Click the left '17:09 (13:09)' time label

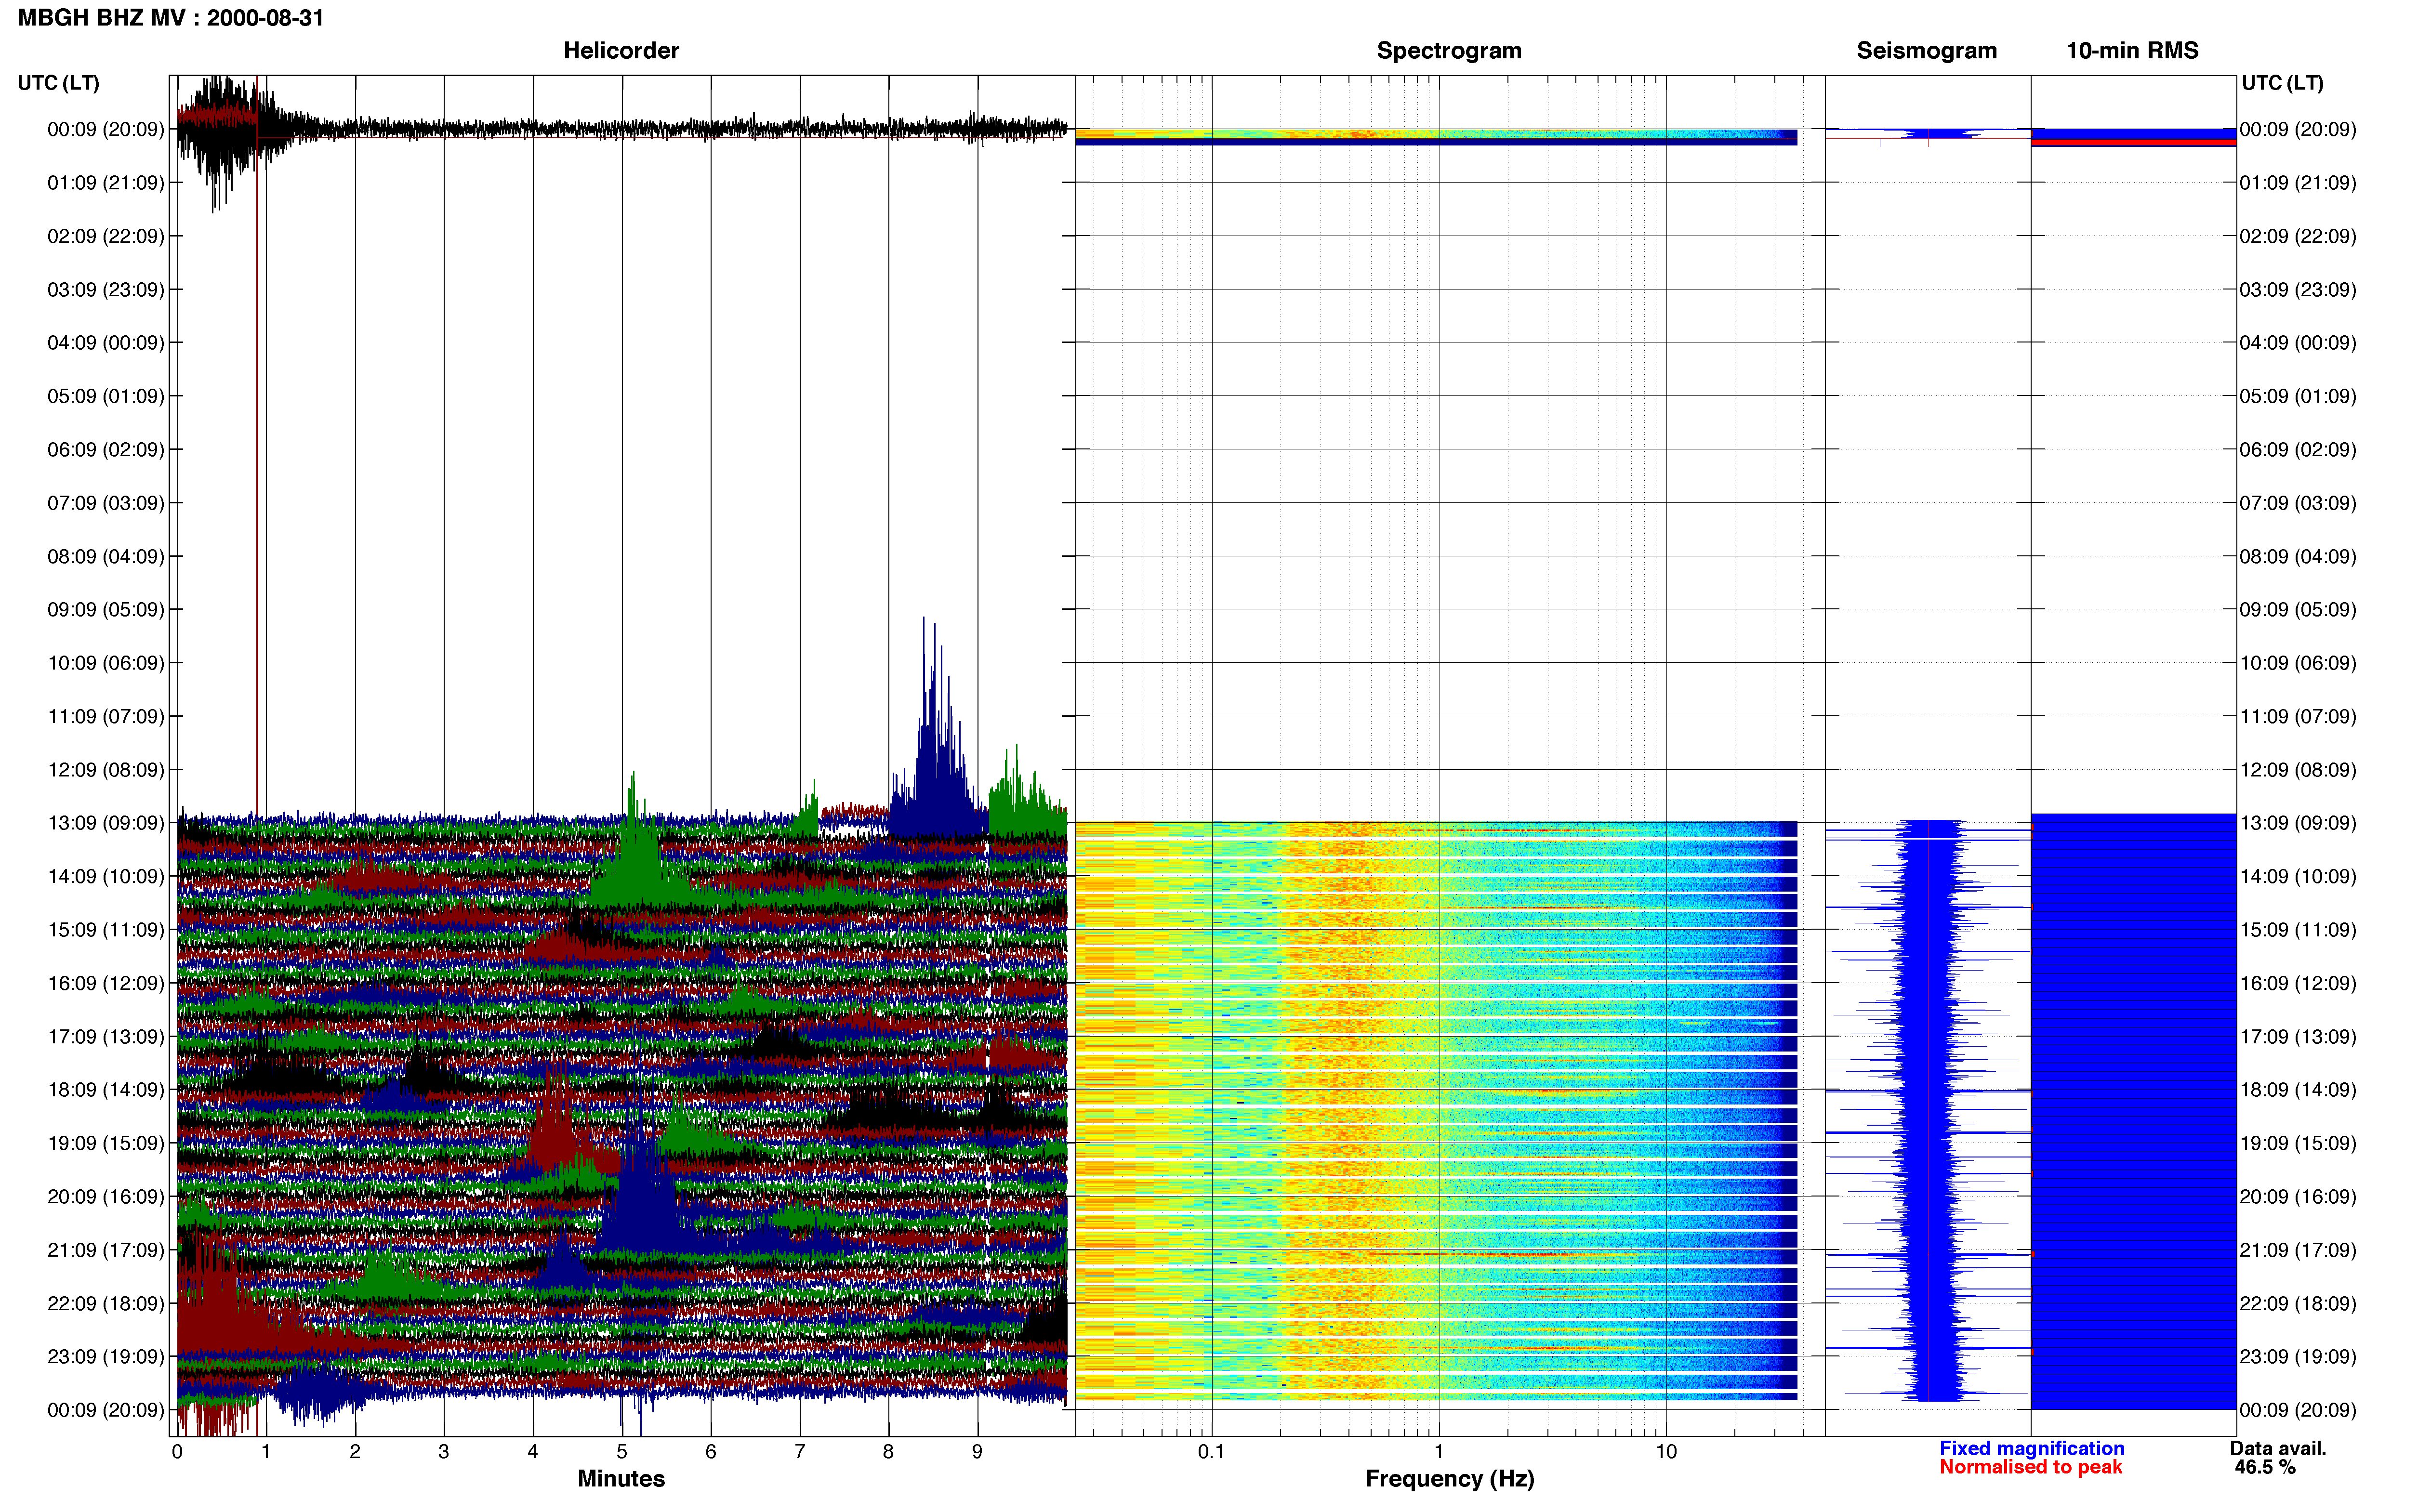click(106, 1036)
